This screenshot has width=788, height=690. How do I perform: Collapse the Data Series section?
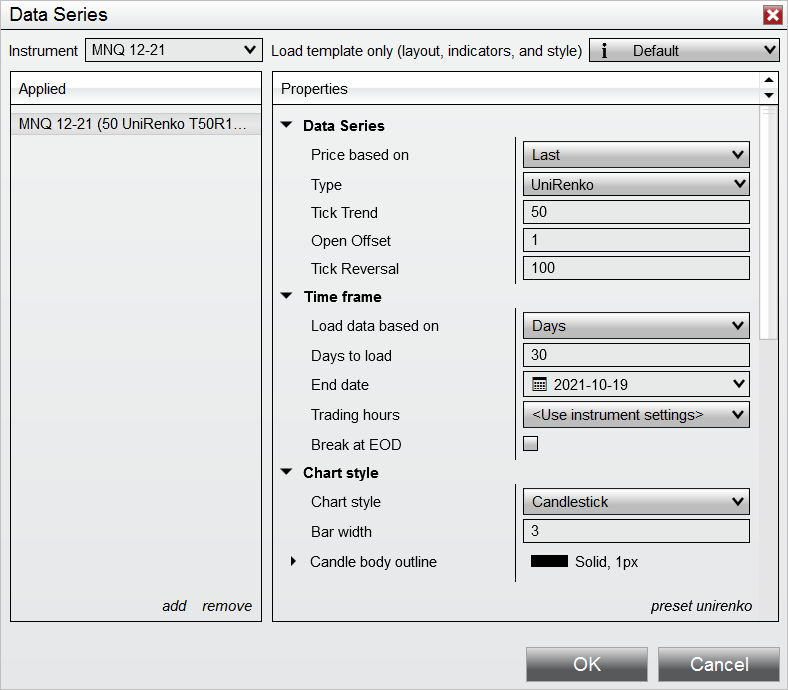coord(286,125)
